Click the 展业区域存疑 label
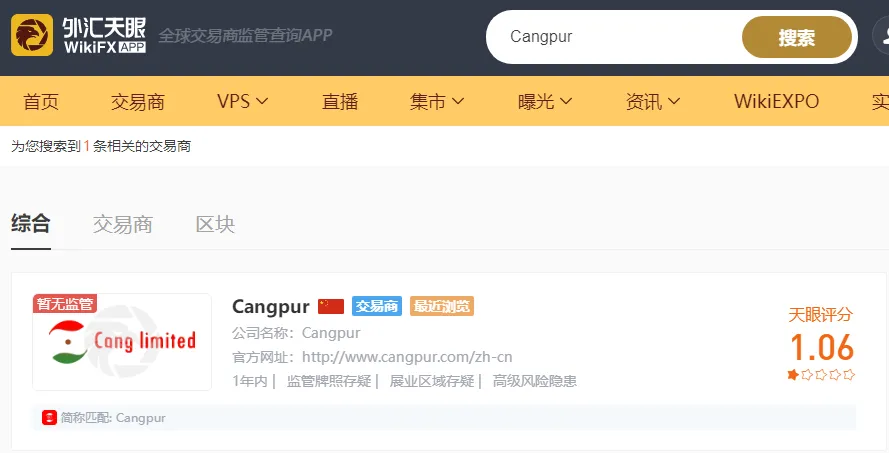Image resolution: width=889 pixels, height=453 pixels. 432,381
